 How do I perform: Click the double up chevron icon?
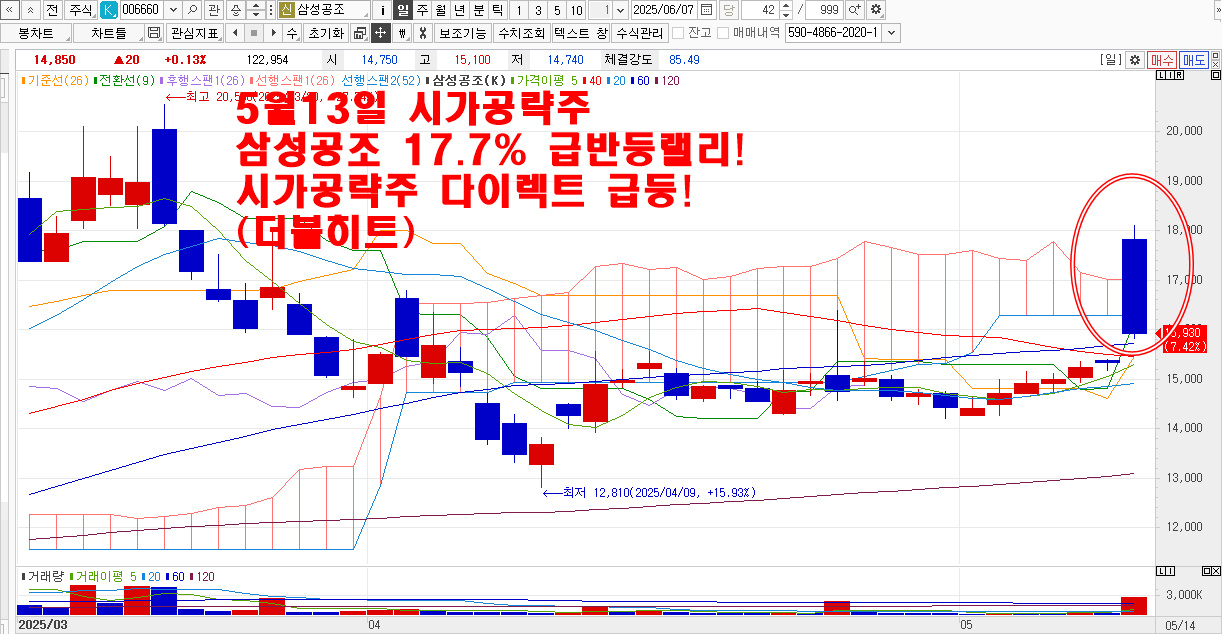pos(31,10)
